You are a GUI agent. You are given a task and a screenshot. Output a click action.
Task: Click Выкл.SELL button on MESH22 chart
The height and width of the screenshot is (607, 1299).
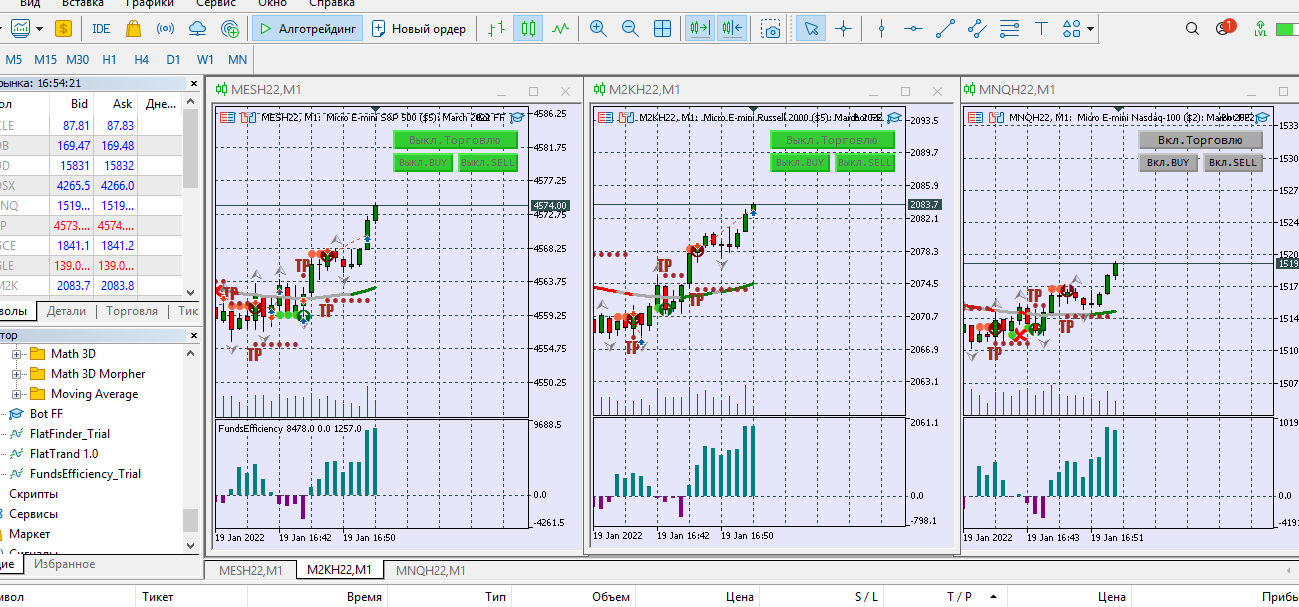coord(488,163)
